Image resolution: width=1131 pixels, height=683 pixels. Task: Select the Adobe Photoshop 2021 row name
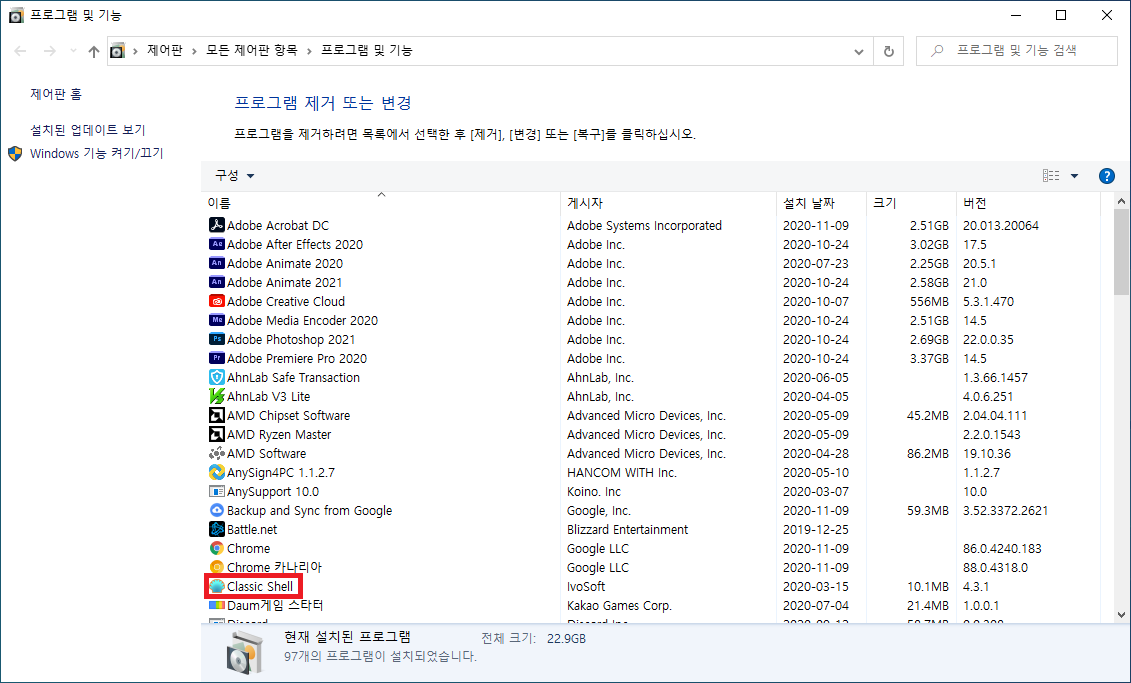(x=291, y=339)
